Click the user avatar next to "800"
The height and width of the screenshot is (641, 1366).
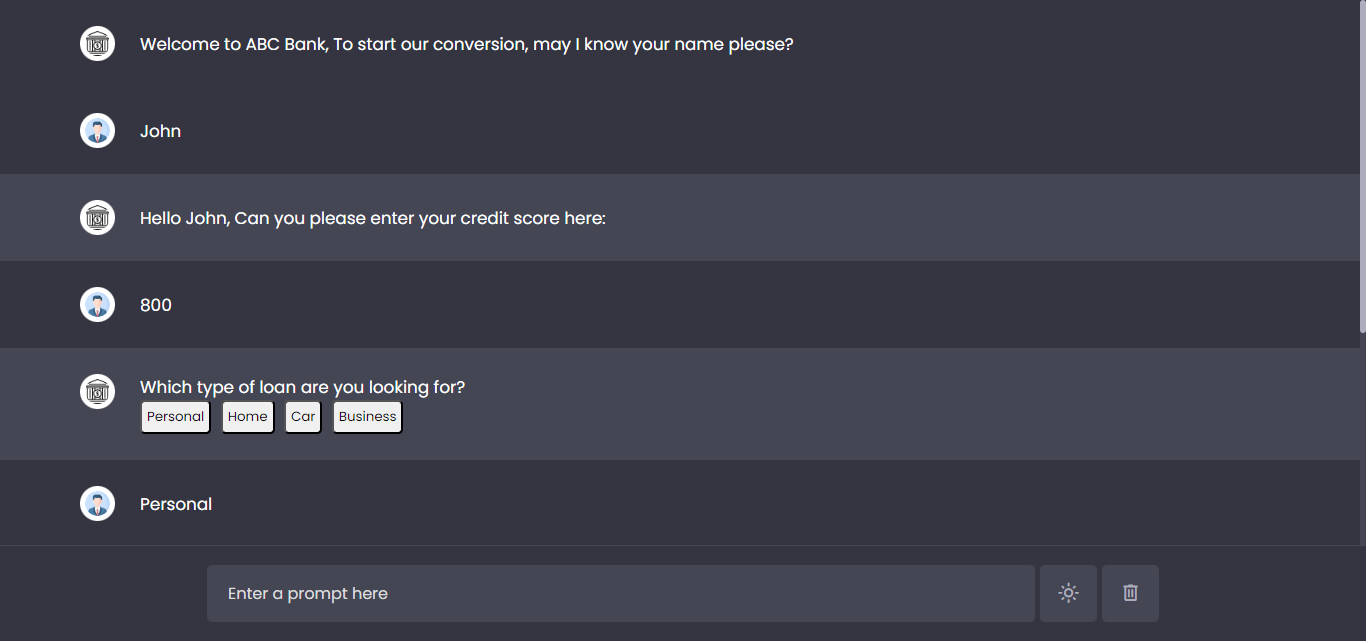[97, 305]
